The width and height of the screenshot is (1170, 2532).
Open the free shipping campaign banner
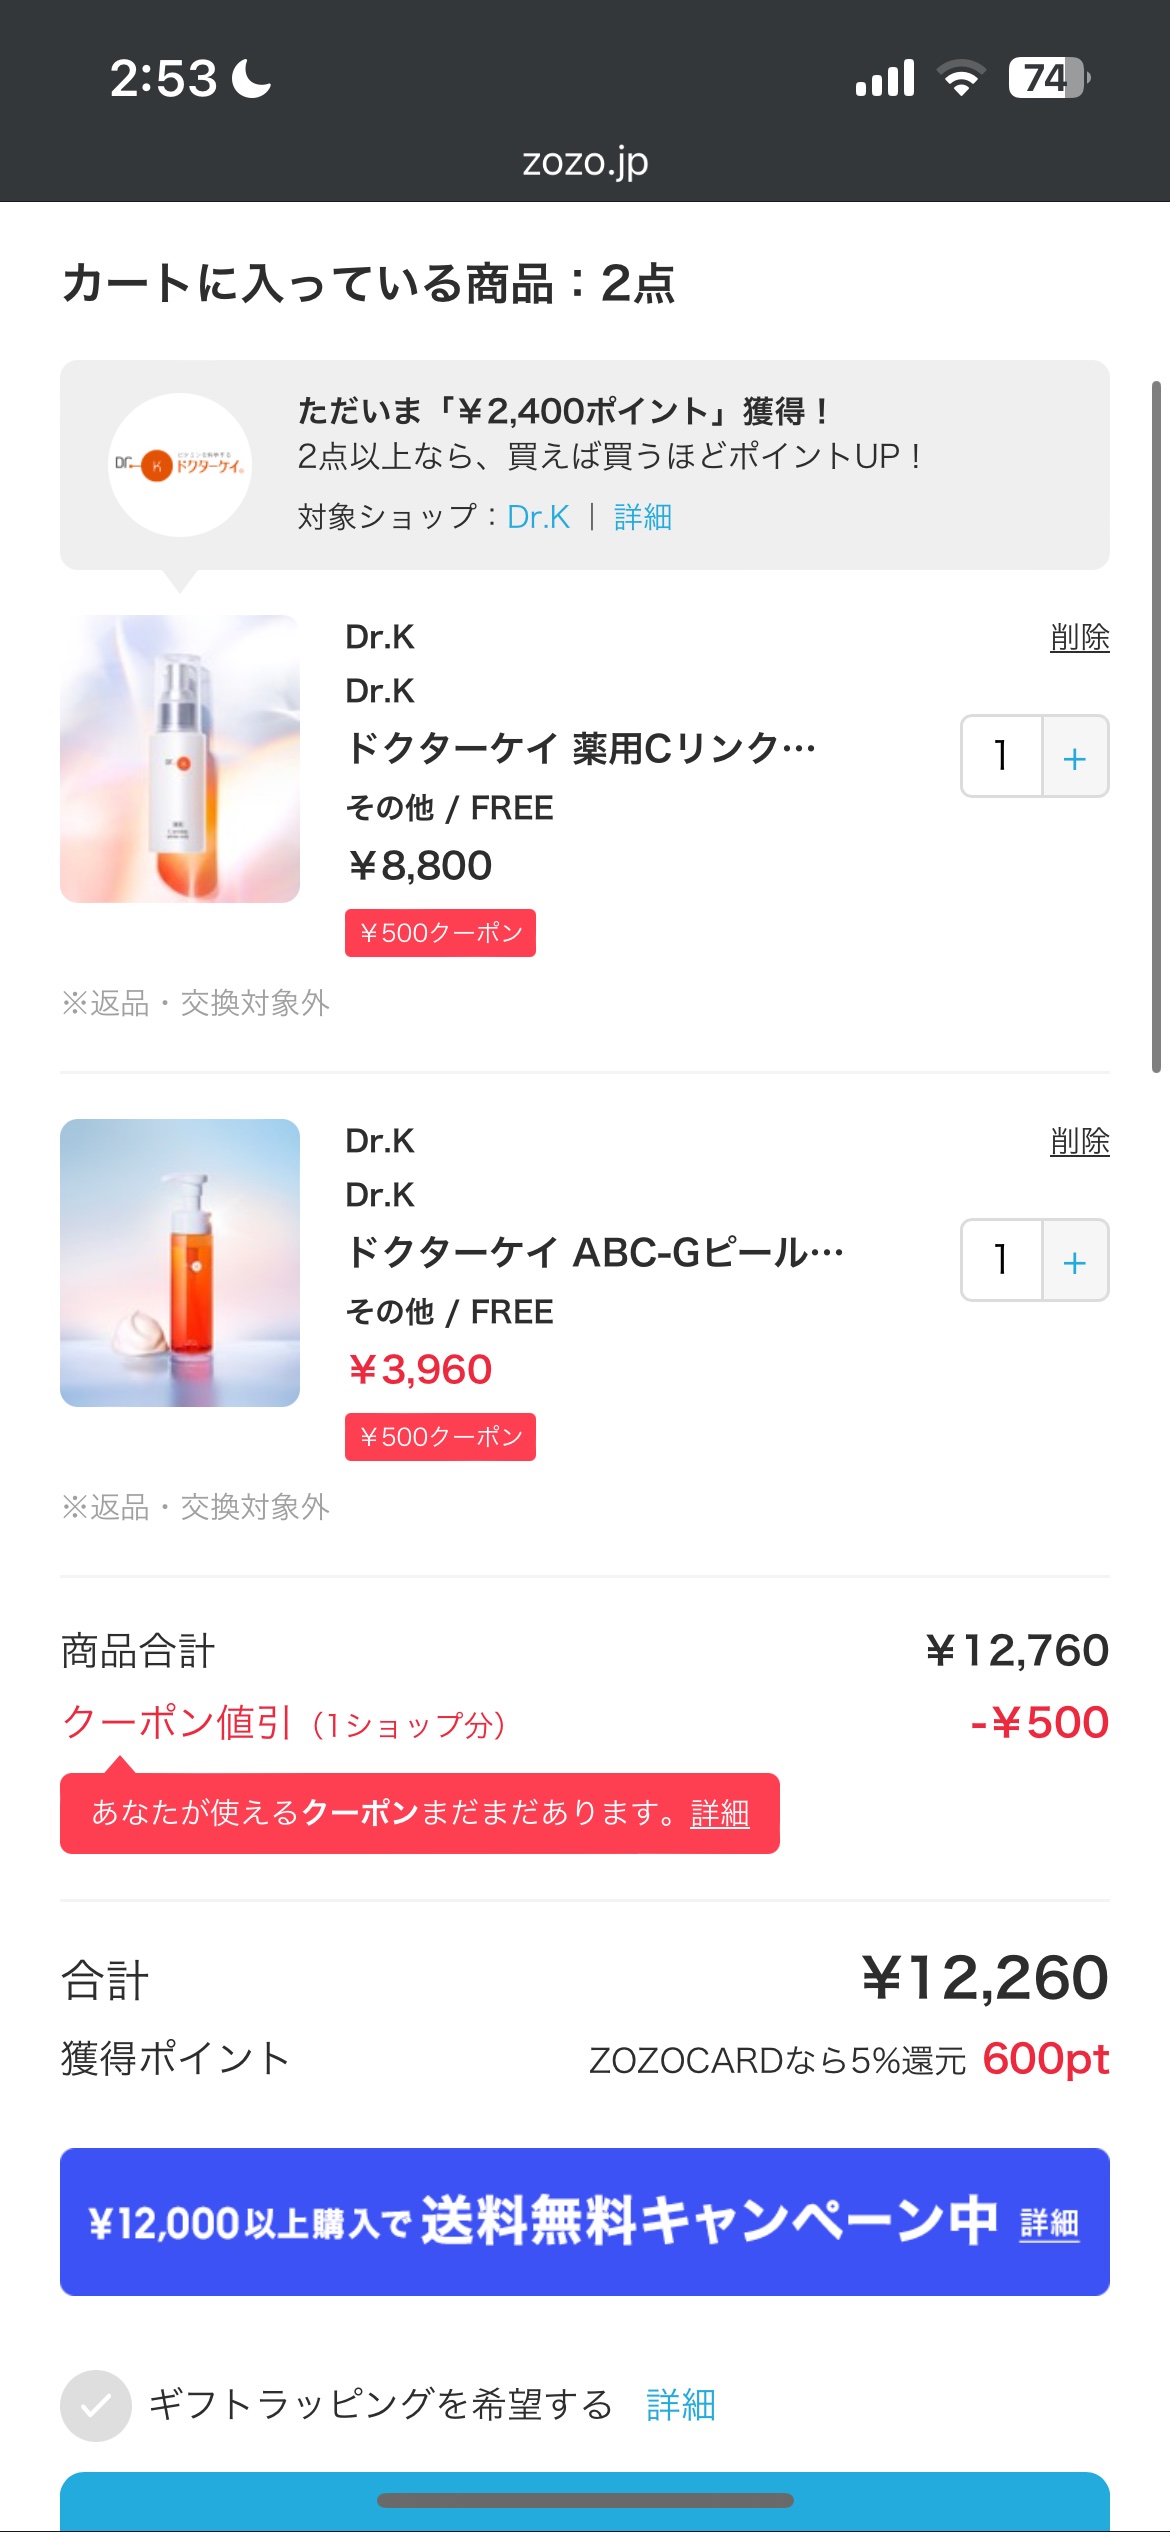coord(584,2222)
